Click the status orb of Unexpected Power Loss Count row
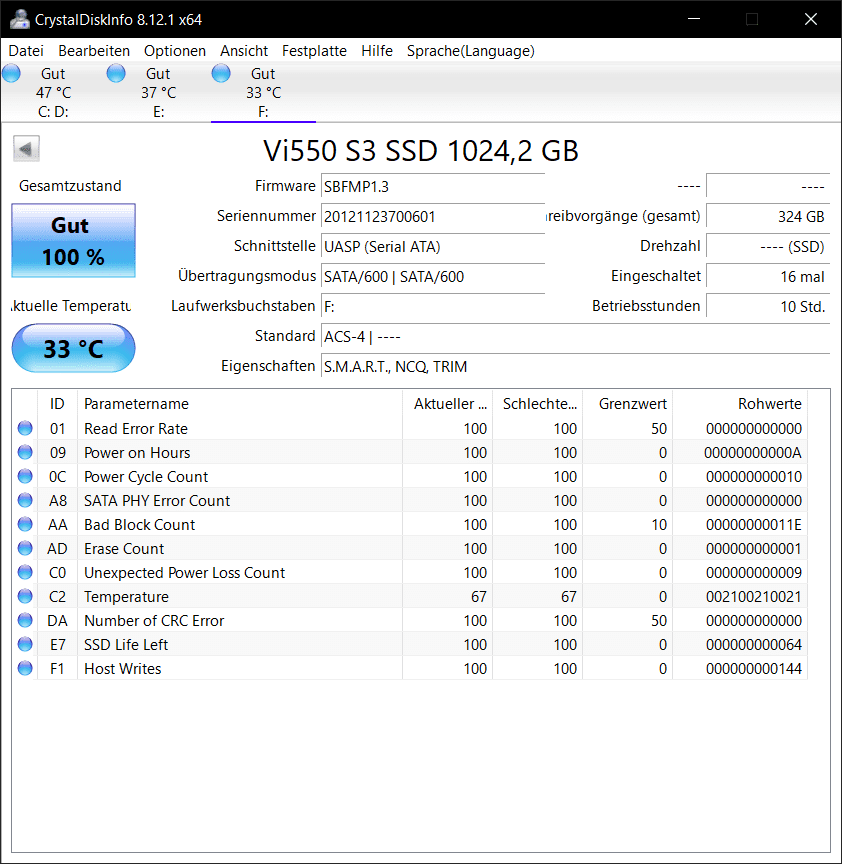 [x=25, y=573]
